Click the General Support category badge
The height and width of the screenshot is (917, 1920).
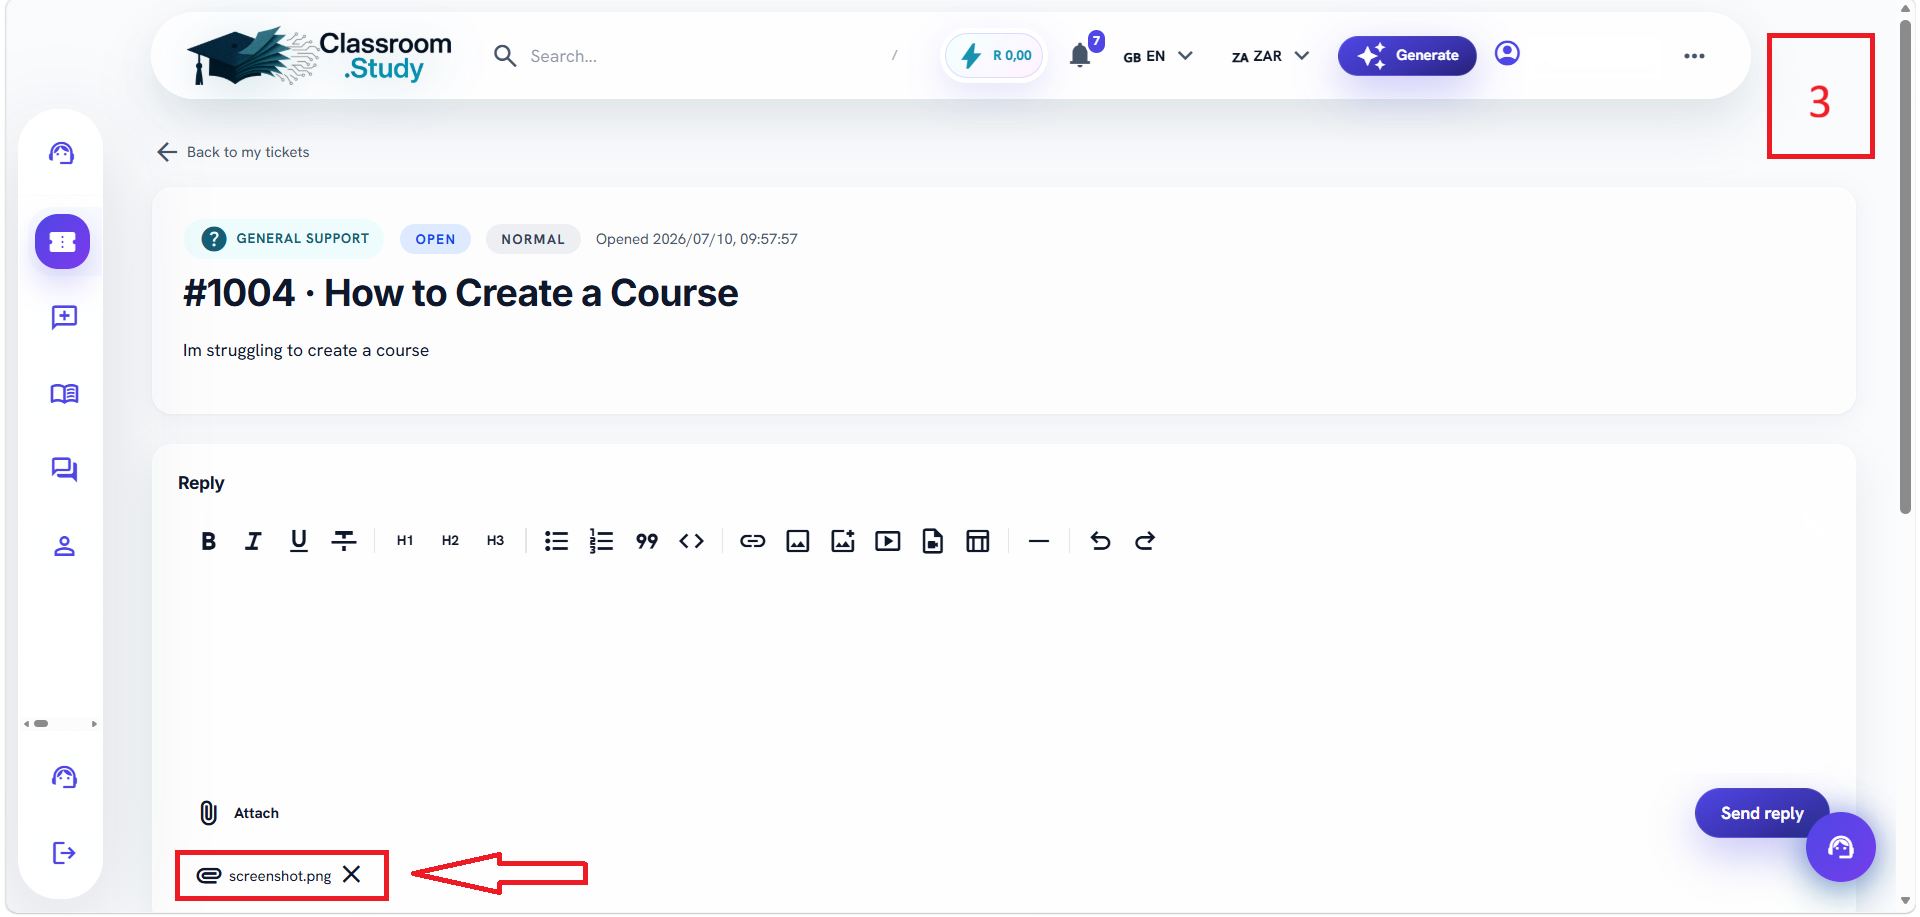click(x=284, y=239)
